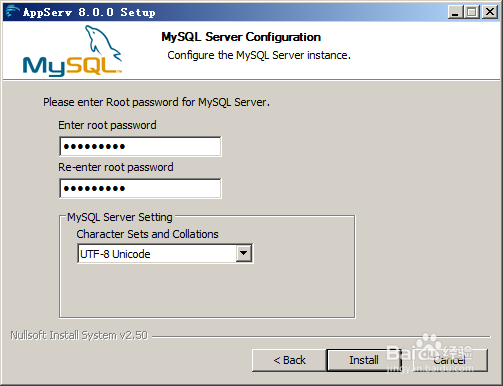503x386 pixels.
Task: Click the MySQL Server Configuration heading
Action: click(241, 37)
